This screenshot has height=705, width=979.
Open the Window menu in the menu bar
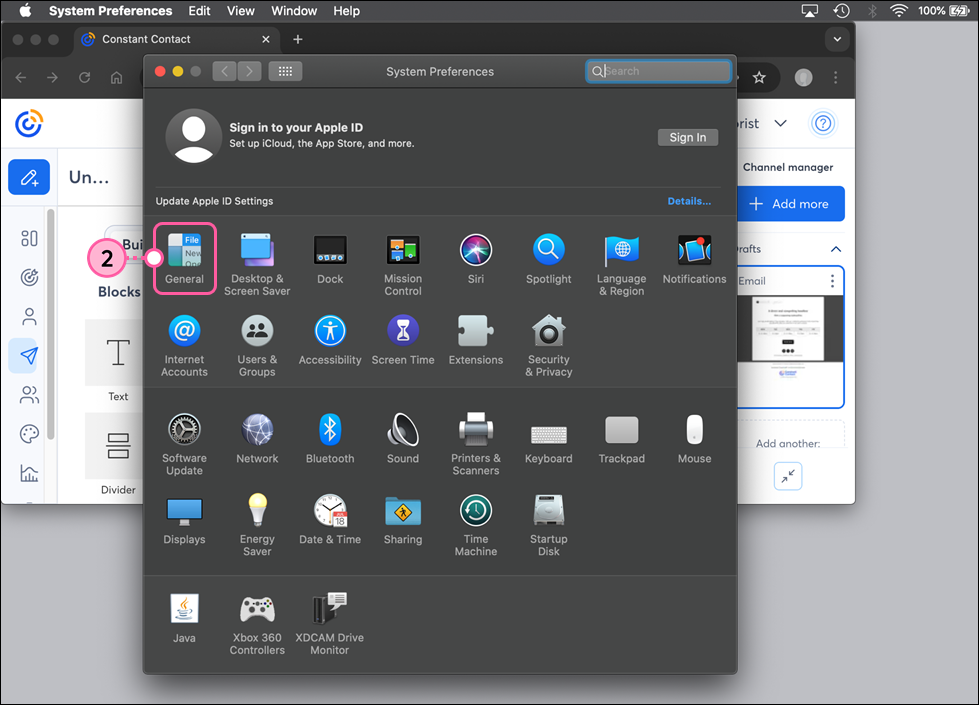(294, 11)
